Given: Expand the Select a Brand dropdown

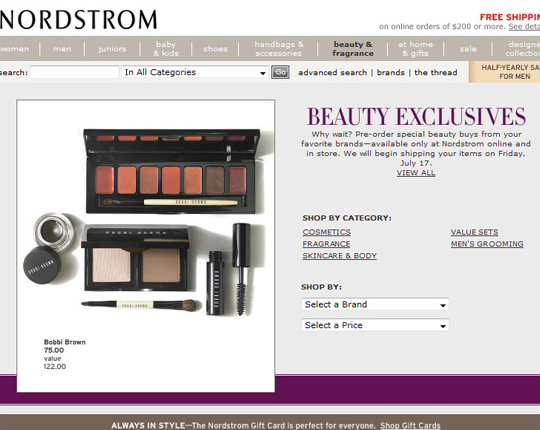Looking at the screenshot, I should point(375,304).
